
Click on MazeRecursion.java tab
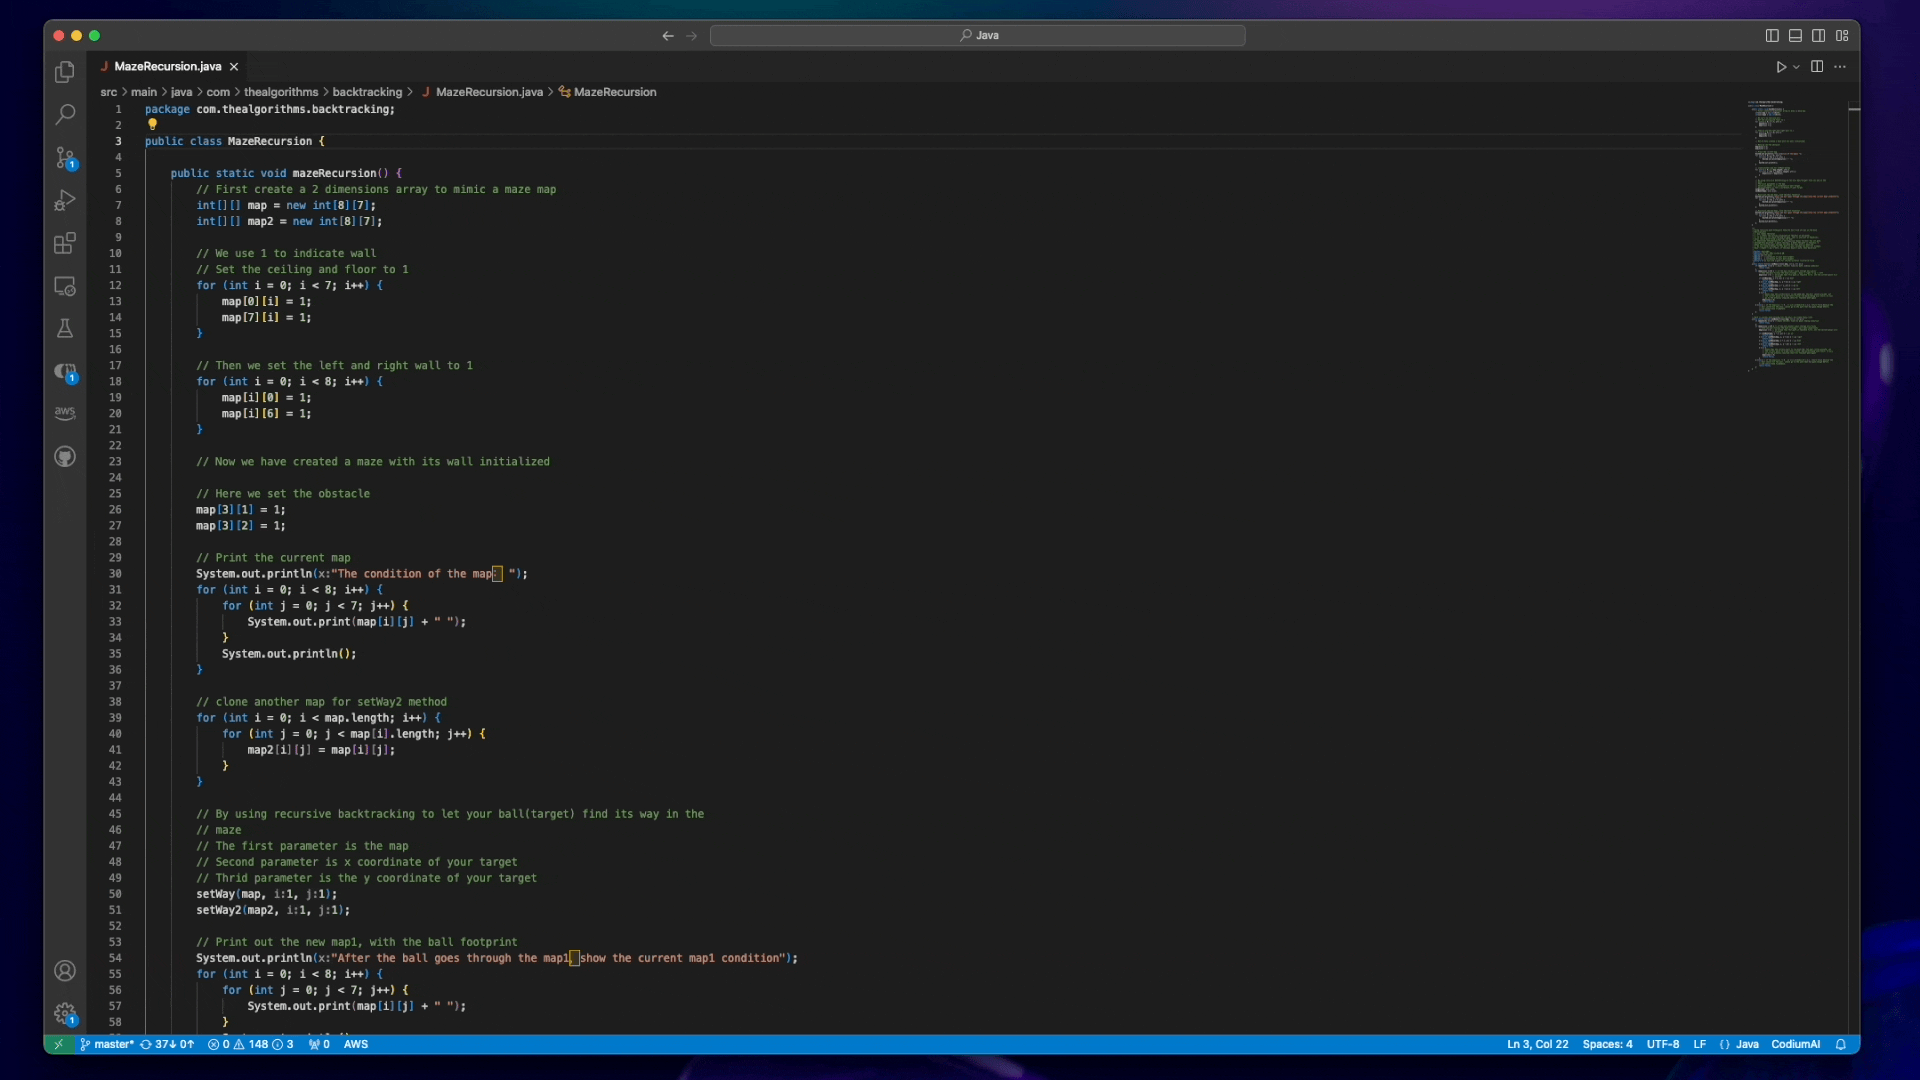pos(167,65)
